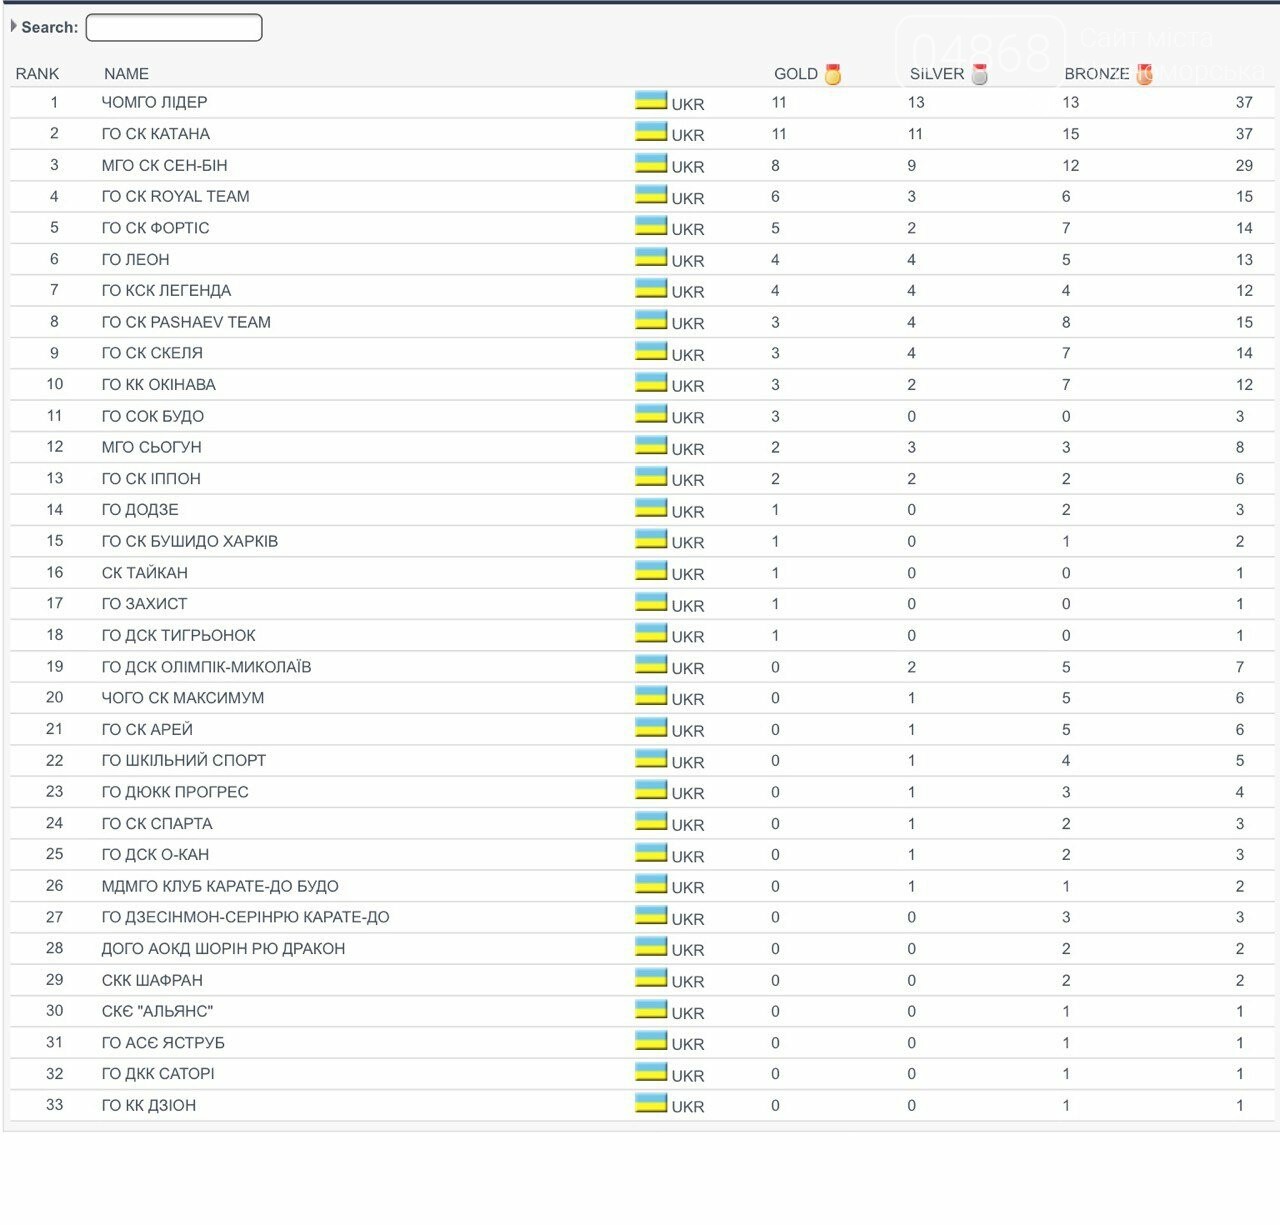The width and height of the screenshot is (1280, 1225).
Task: Select the team name ЧОГО СК МАКСИМУМ
Action: [183, 698]
